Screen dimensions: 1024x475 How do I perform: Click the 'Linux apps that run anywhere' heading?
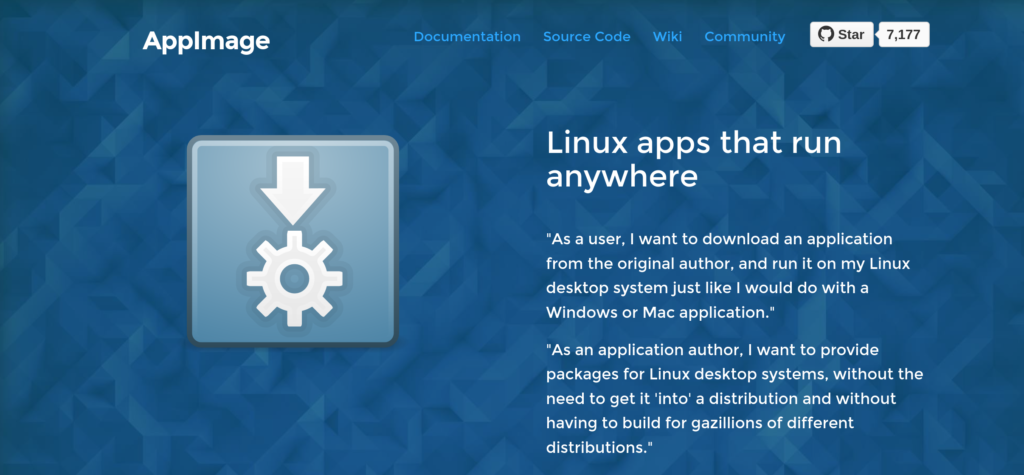click(x=694, y=160)
